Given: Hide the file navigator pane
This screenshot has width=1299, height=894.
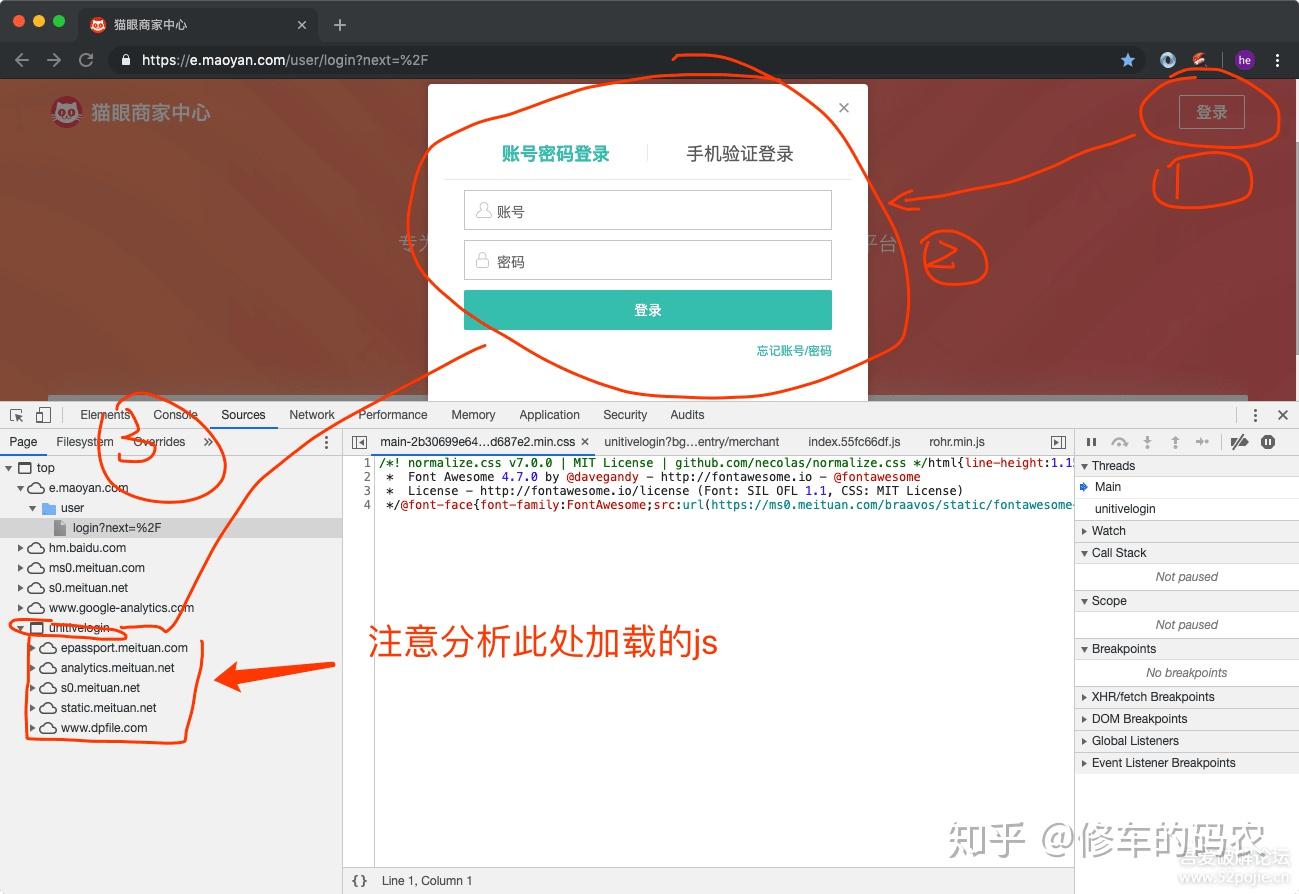Looking at the screenshot, I should click(360, 442).
